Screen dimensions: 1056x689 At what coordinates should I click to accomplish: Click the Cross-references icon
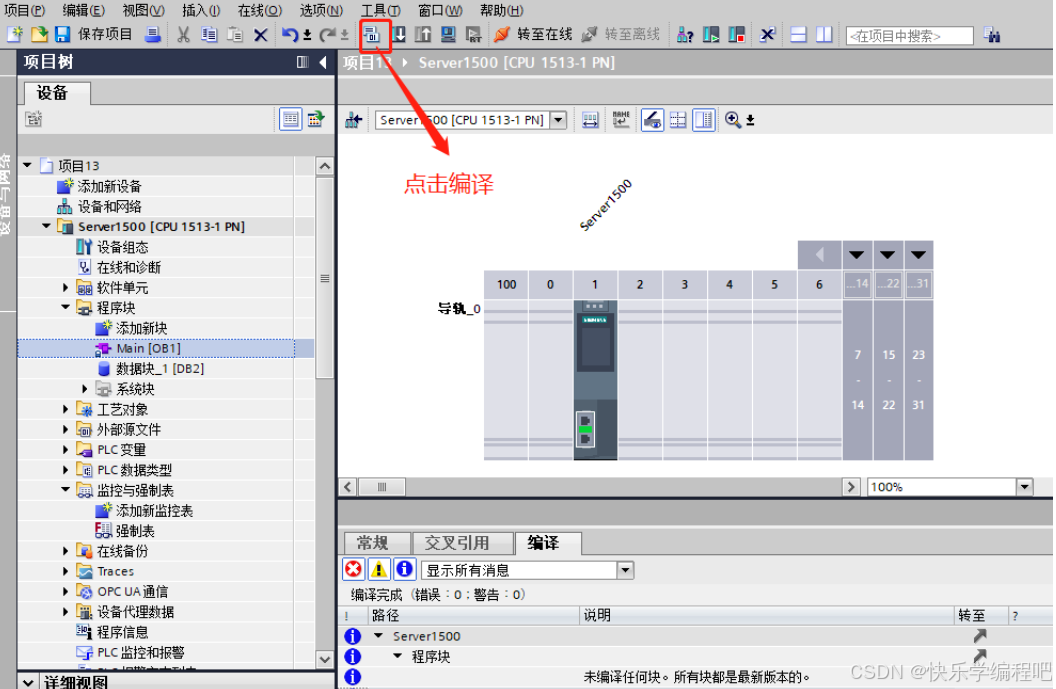coord(767,34)
